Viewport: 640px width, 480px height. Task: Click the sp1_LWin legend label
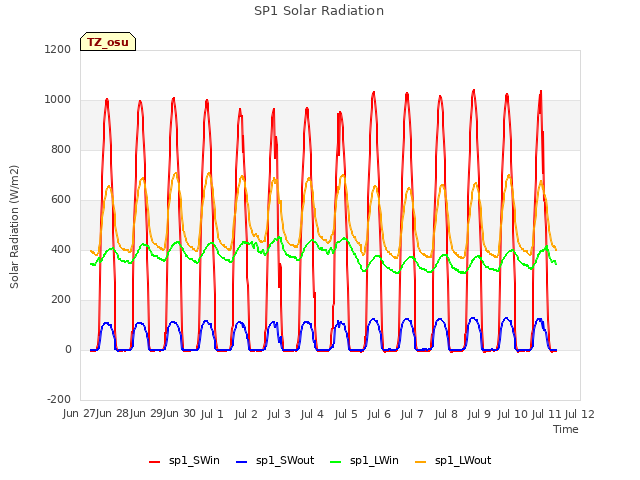[x=374, y=460]
